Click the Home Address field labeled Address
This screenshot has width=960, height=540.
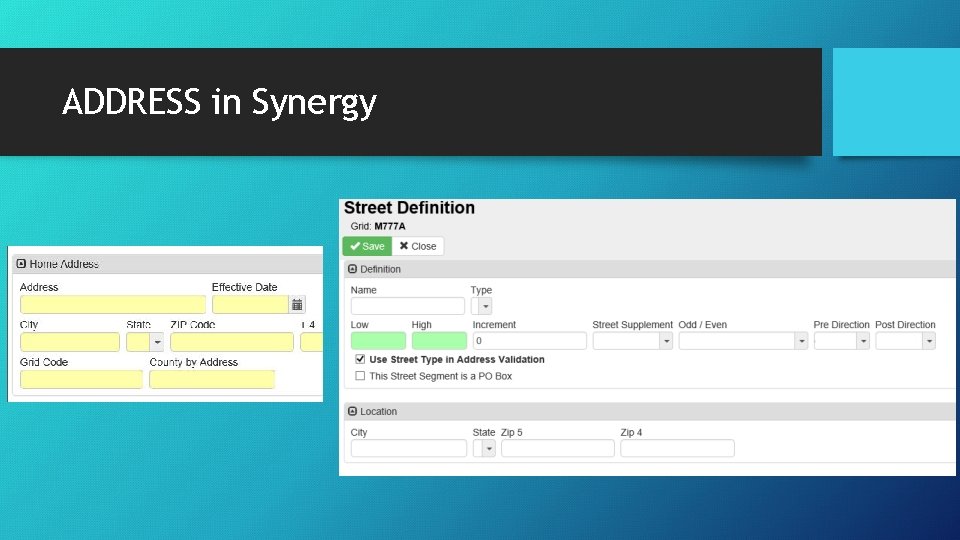pyautogui.click(x=113, y=304)
